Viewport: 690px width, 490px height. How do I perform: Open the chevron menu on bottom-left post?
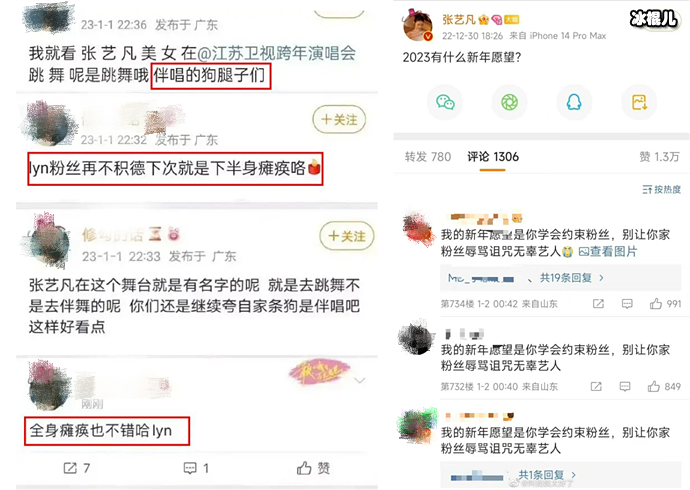pyautogui.click(x=360, y=380)
